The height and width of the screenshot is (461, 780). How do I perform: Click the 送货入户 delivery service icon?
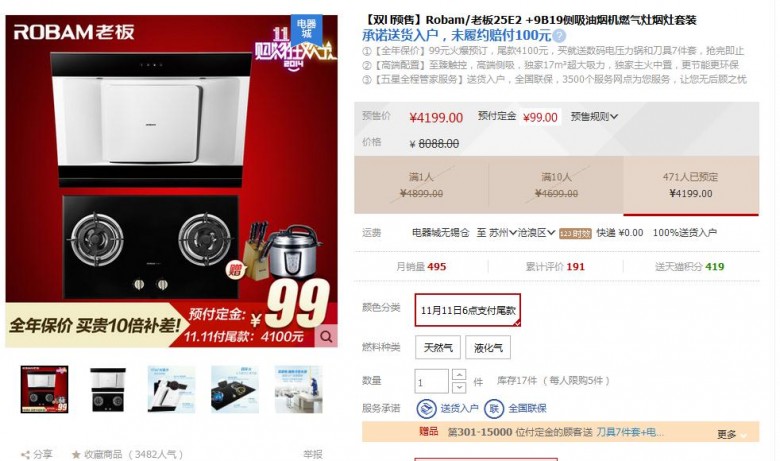(x=426, y=409)
